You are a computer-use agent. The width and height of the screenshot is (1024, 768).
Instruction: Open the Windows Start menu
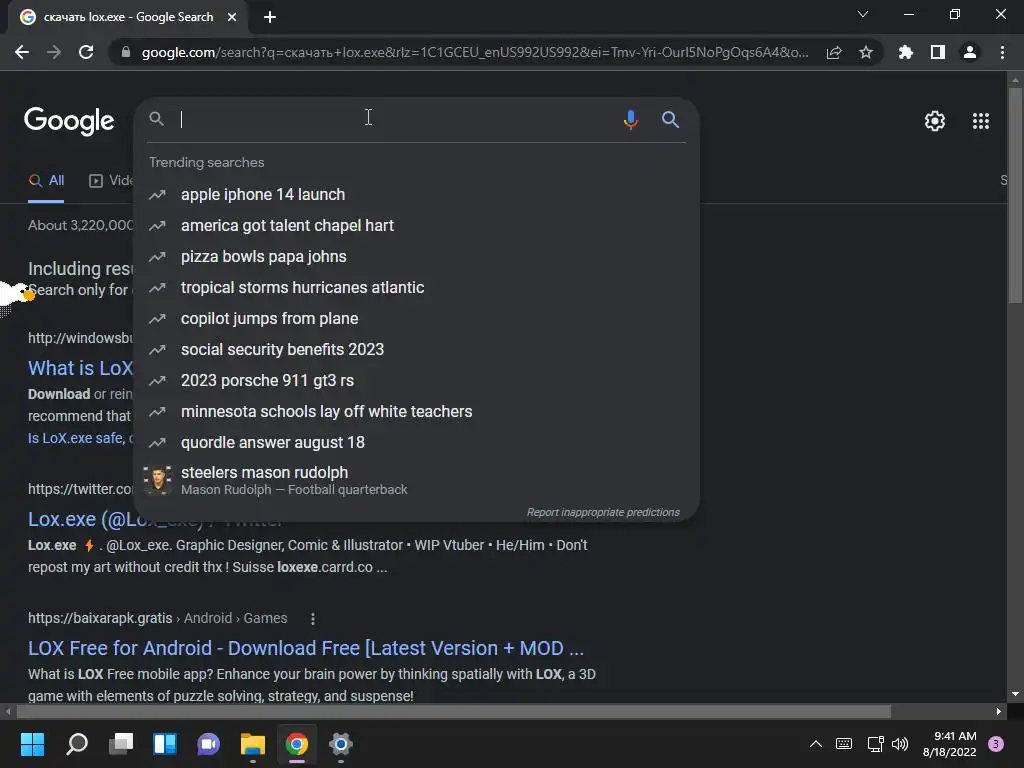pyautogui.click(x=32, y=744)
